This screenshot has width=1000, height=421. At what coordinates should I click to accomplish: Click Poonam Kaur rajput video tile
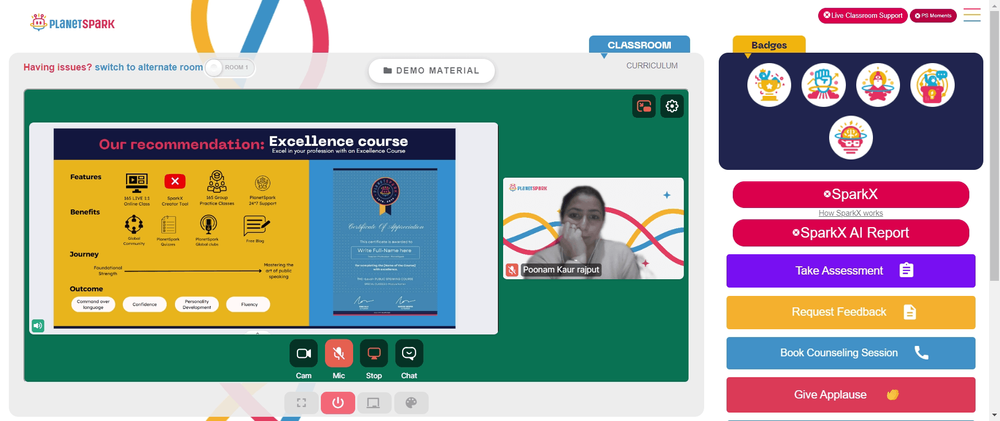(x=593, y=228)
